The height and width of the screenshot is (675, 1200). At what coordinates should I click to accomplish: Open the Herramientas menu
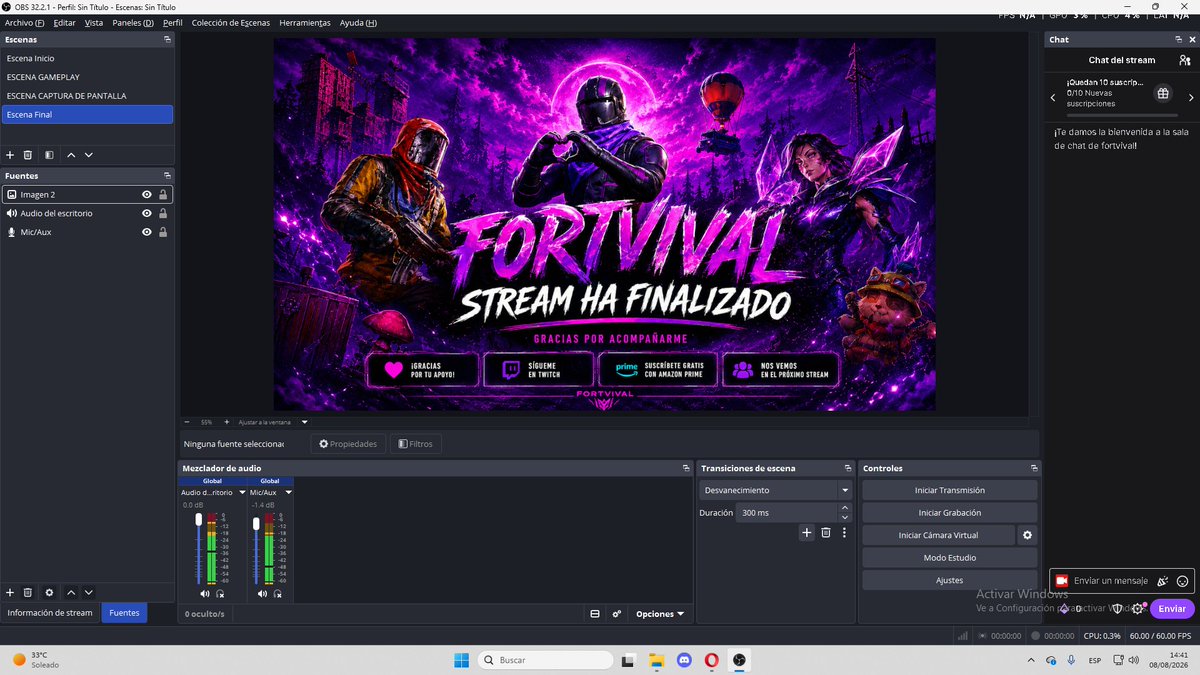(x=305, y=22)
